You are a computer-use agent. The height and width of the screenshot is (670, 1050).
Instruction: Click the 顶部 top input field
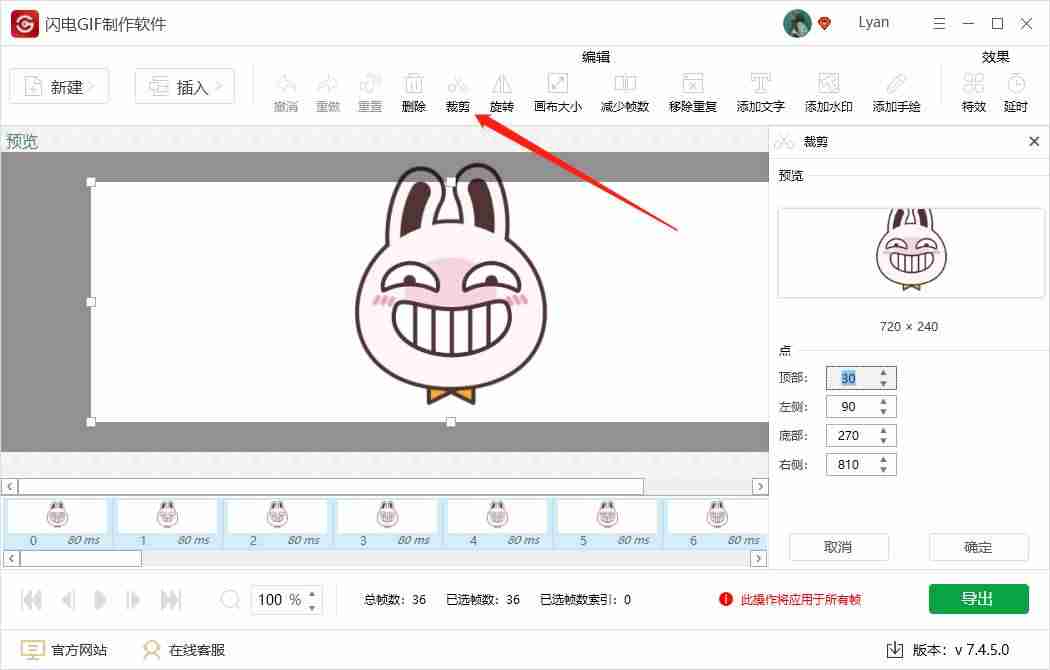[861, 378]
